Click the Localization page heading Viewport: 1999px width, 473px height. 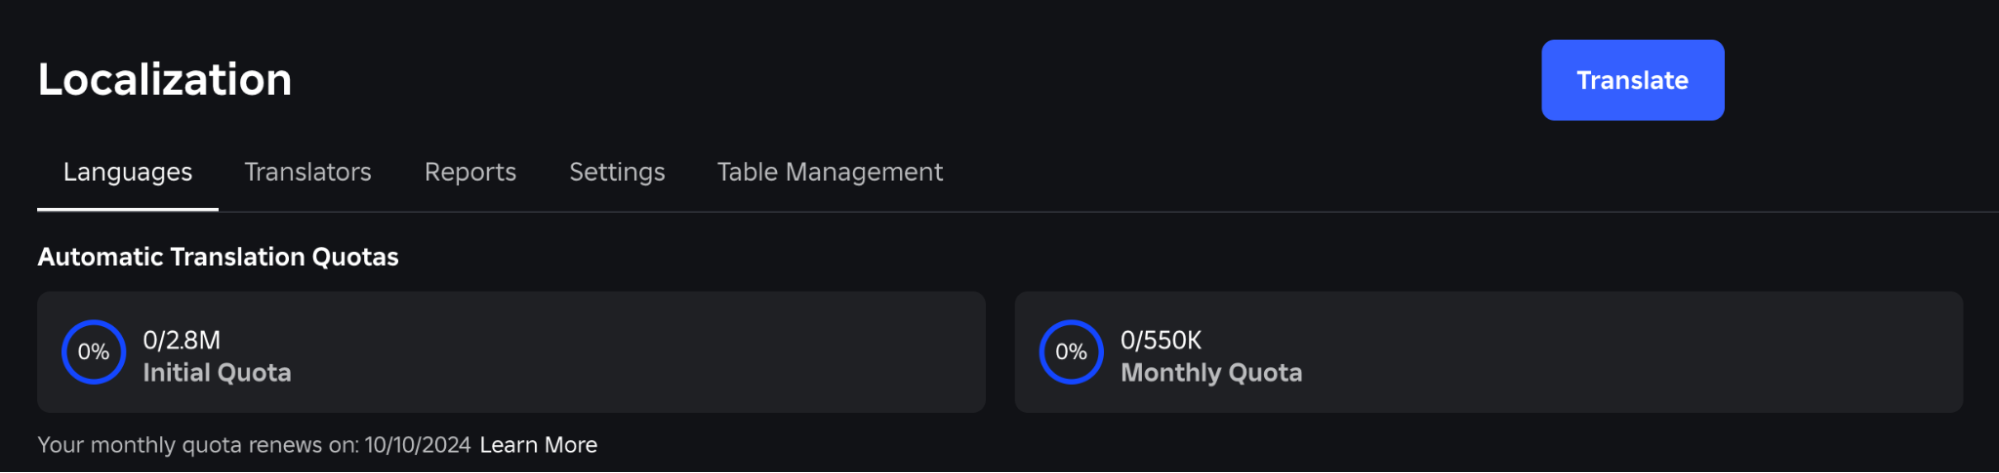click(165, 80)
